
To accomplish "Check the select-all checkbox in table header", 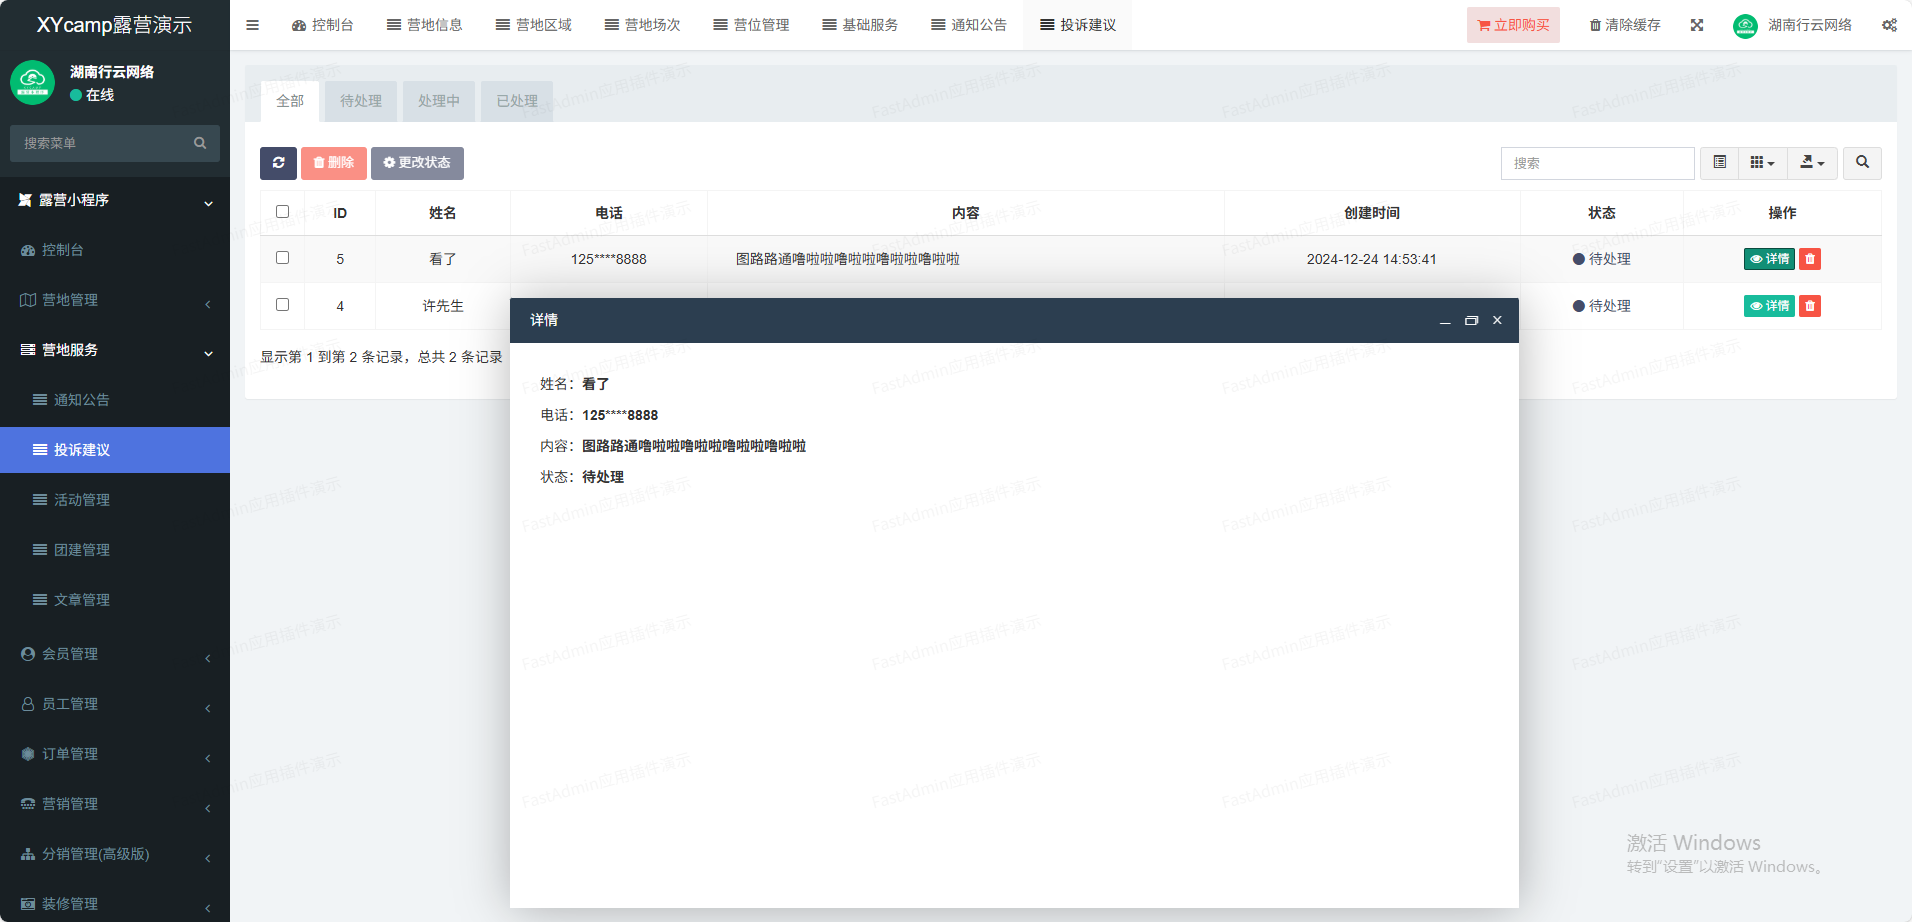I will click(x=282, y=212).
